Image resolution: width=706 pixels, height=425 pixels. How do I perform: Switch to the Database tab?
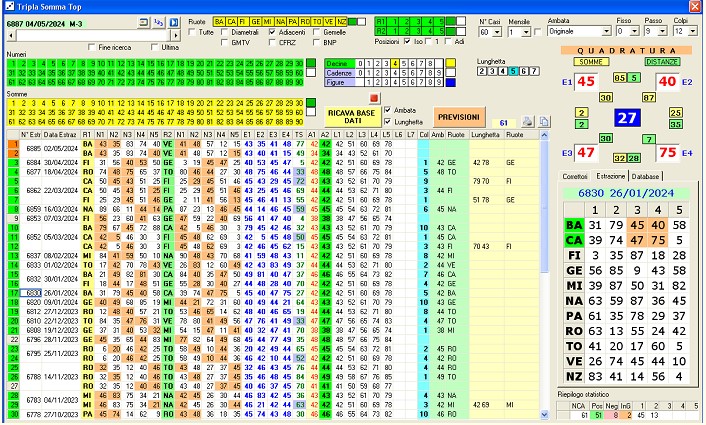[x=645, y=176]
